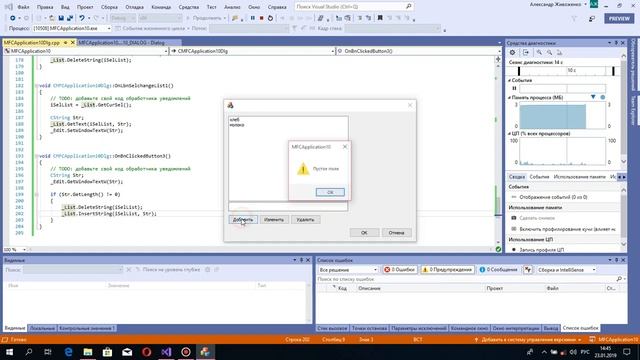Open the Сборка menu

tap(109, 7)
